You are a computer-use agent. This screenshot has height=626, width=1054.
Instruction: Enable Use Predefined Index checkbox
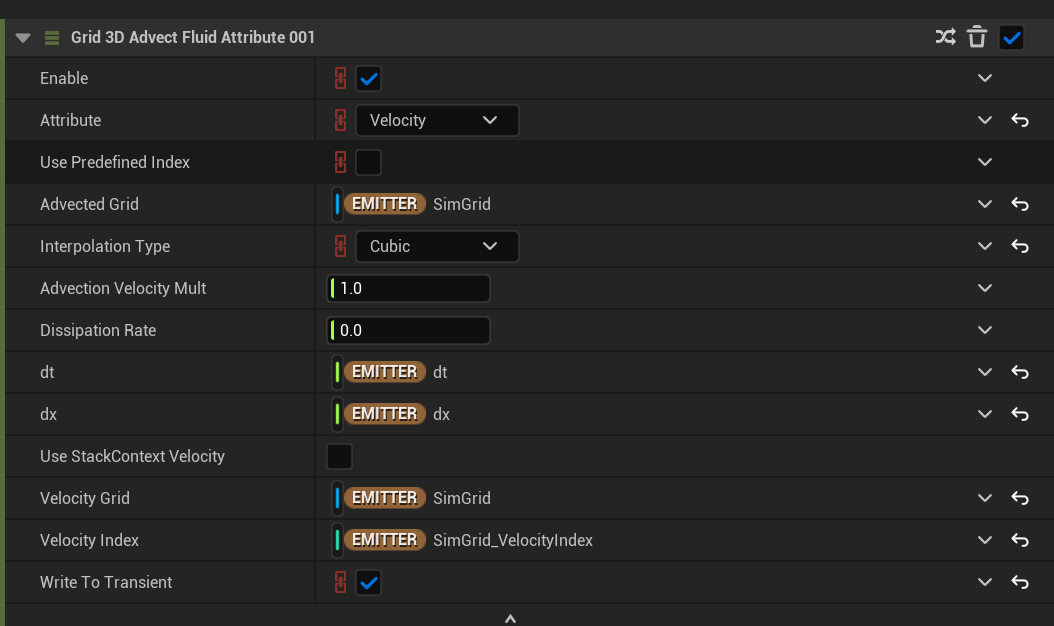[x=369, y=162]
